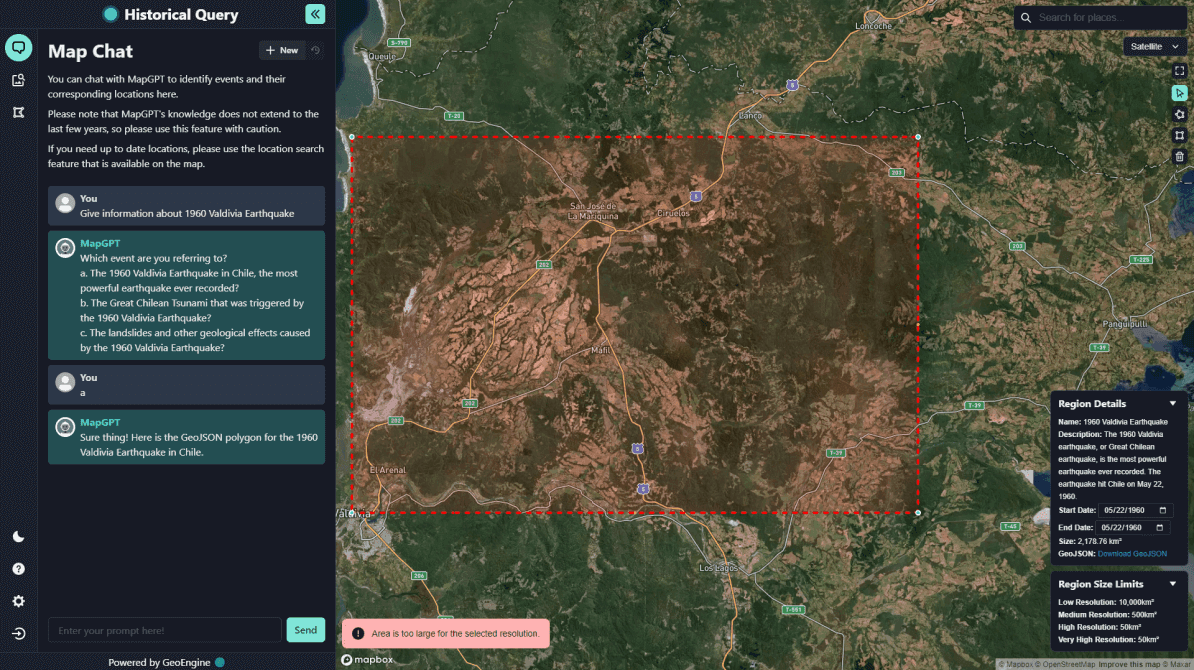Collapse the Region Size Limits panel

1173,584
